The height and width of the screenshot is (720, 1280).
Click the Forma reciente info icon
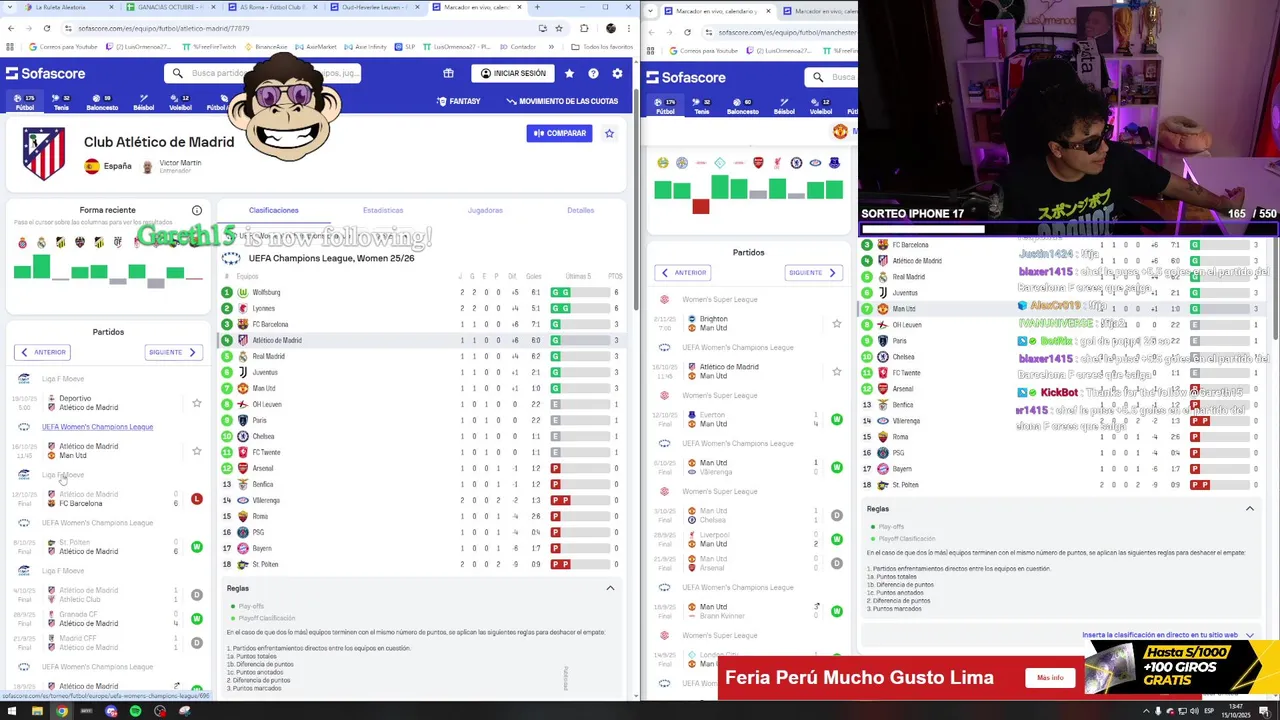[x=197, y=210]
